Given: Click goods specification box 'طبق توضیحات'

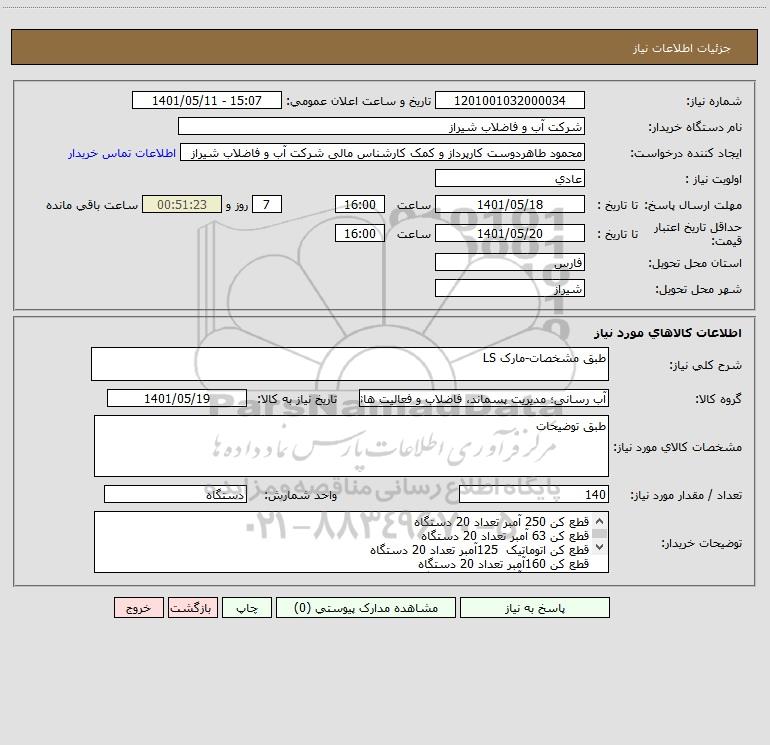Looking at the screenshot, I should [351, 446].
